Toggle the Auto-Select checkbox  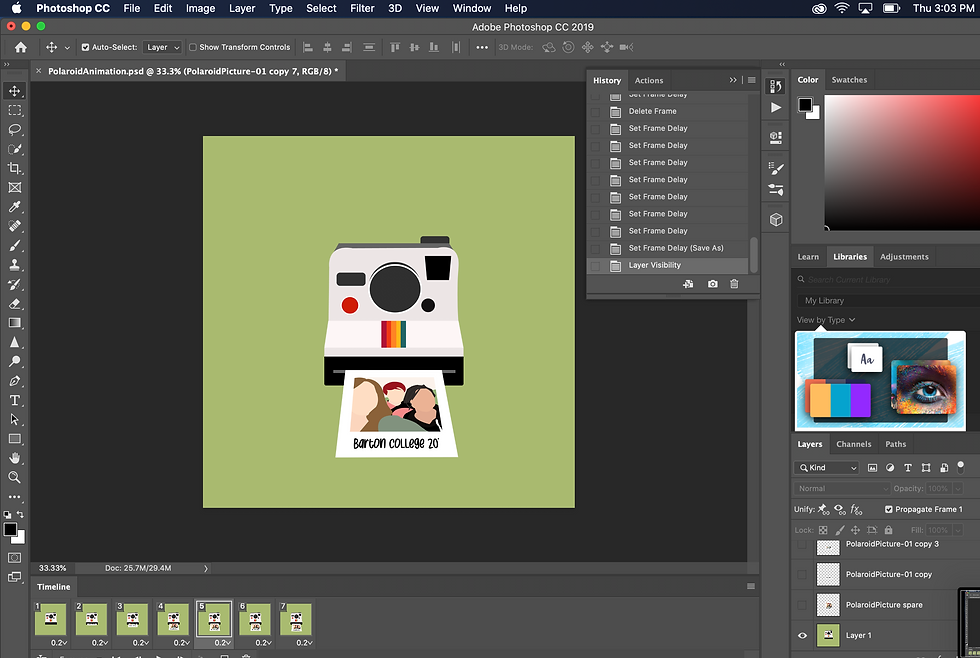tap(86, 47)
